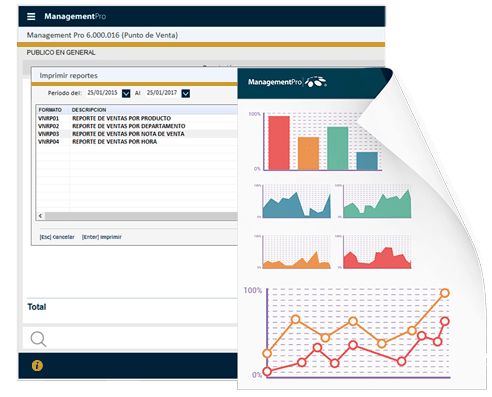Select row VNRP02 Reporte de ventas por departamento

[x=137, y=126]
